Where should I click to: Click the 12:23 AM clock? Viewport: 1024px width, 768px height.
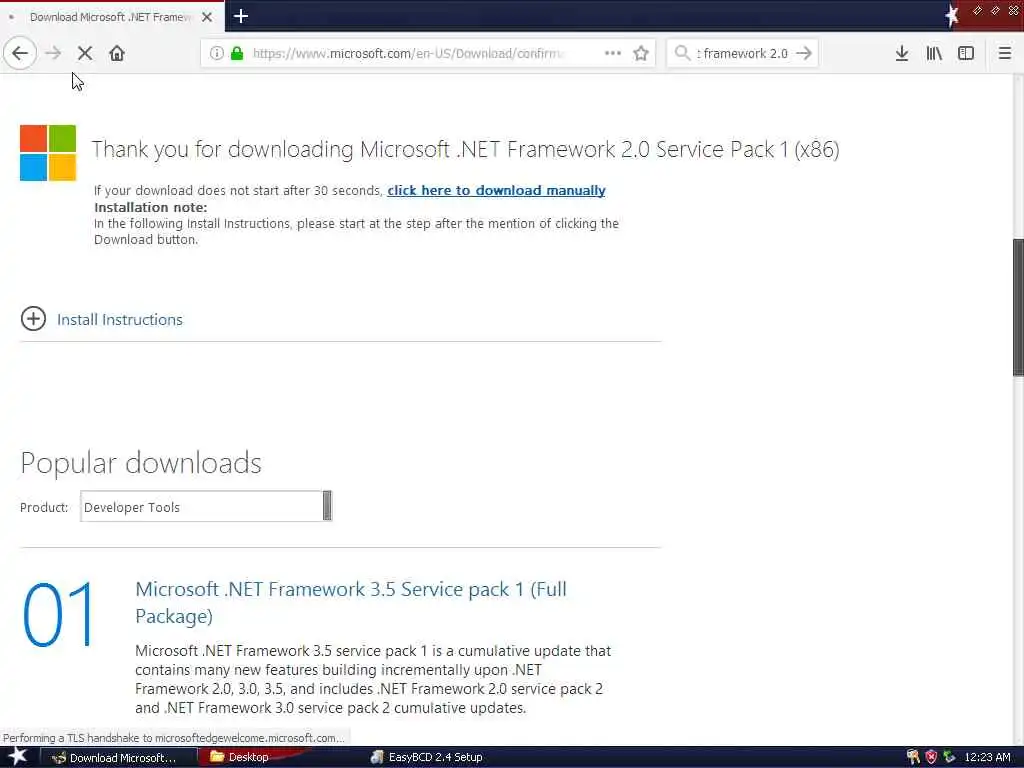(x=987, y=758)
